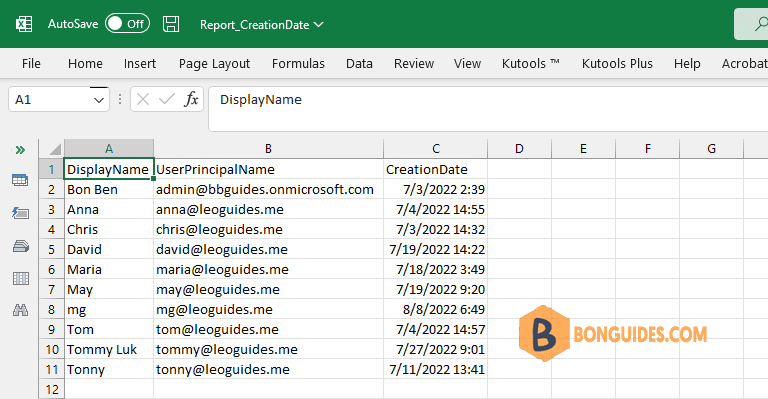The width and height of the screenshot is (768, 399).
Task: Click the maria@leoguides.me cell
Action: tap(268, 270)
